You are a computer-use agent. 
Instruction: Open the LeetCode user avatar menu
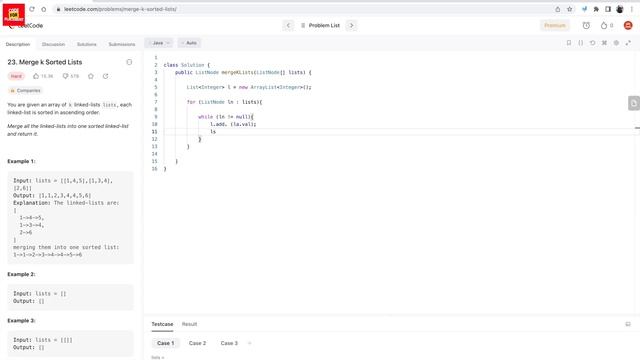628,25
